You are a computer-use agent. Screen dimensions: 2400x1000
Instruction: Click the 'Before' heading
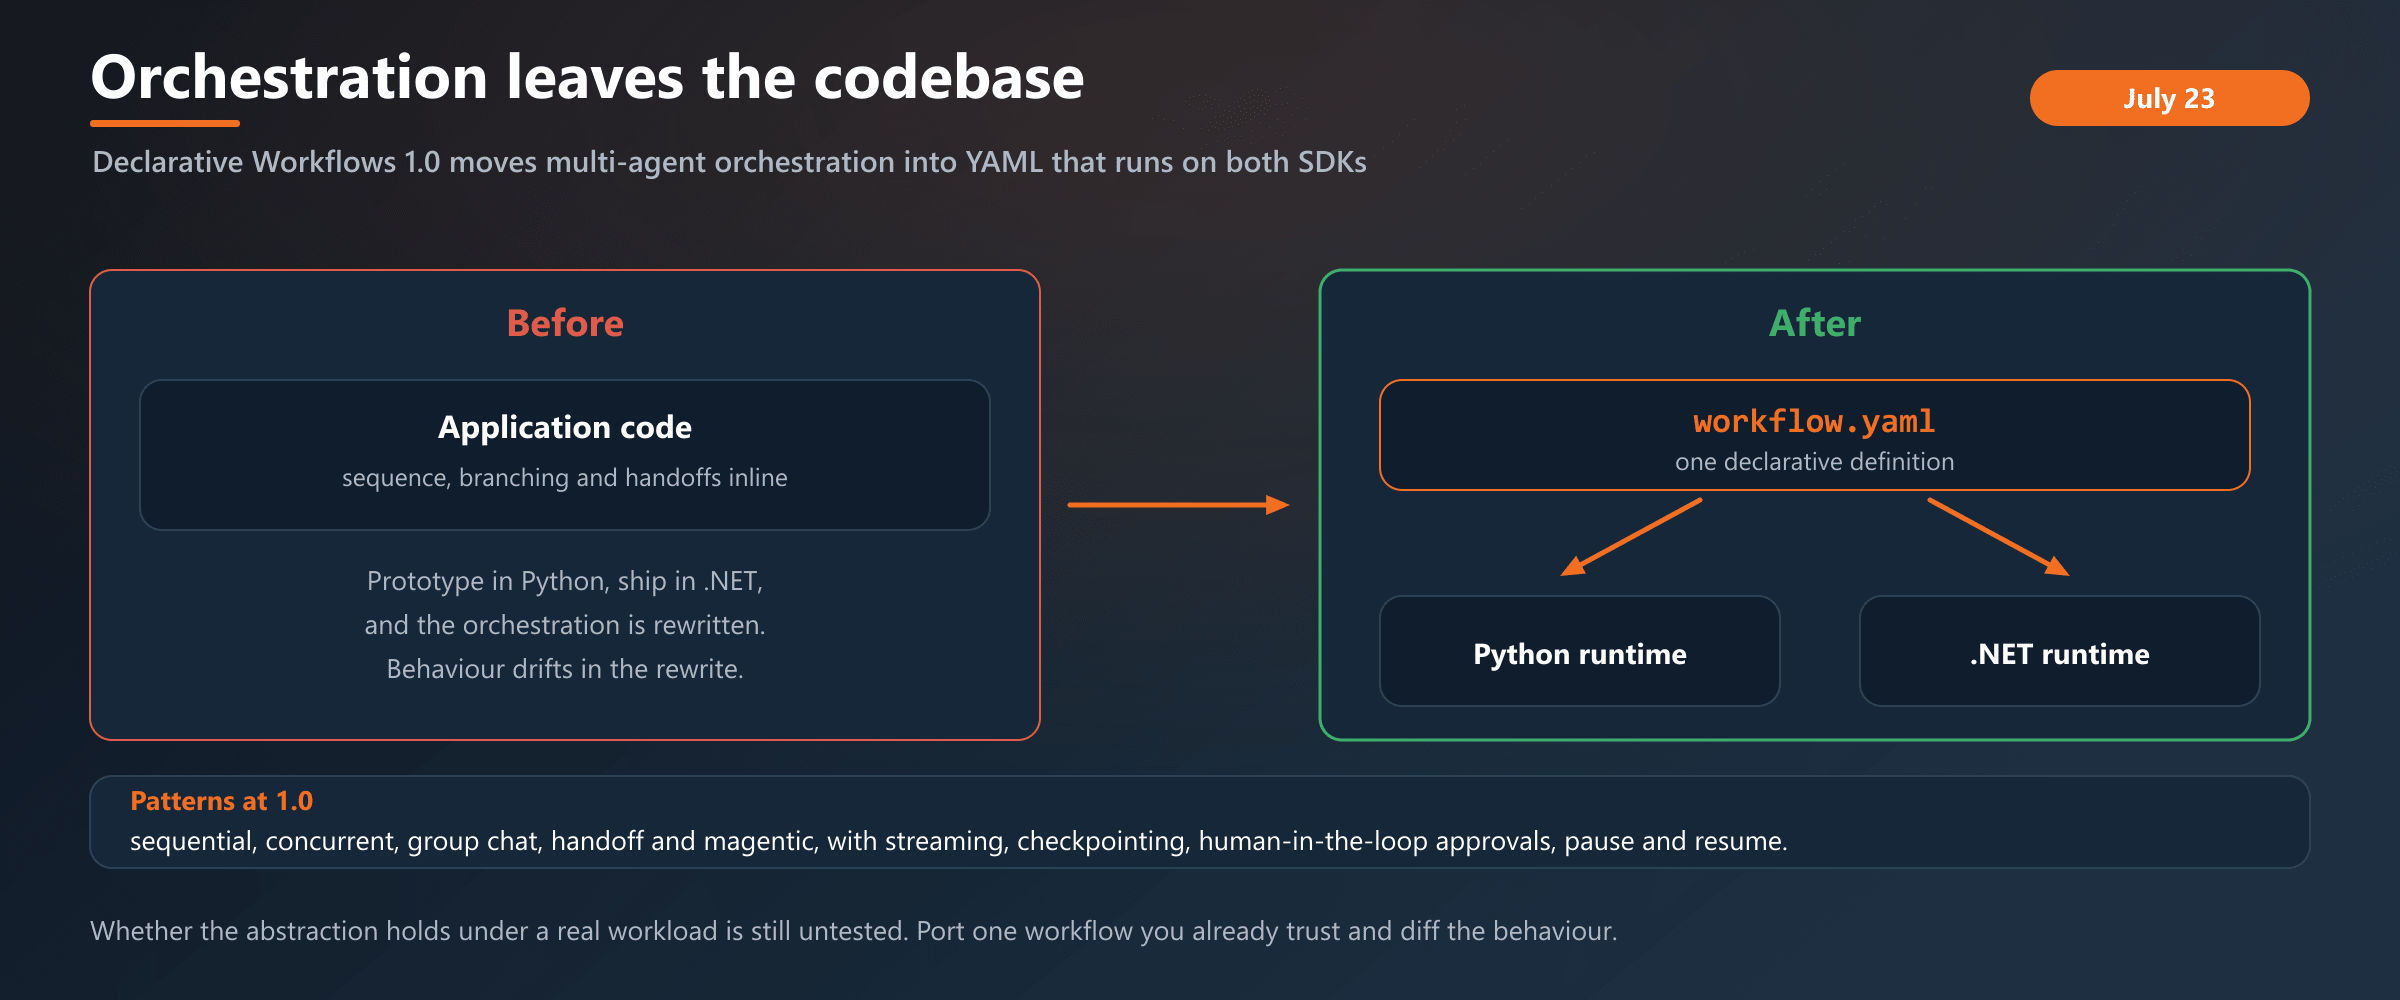click(565, 323)
